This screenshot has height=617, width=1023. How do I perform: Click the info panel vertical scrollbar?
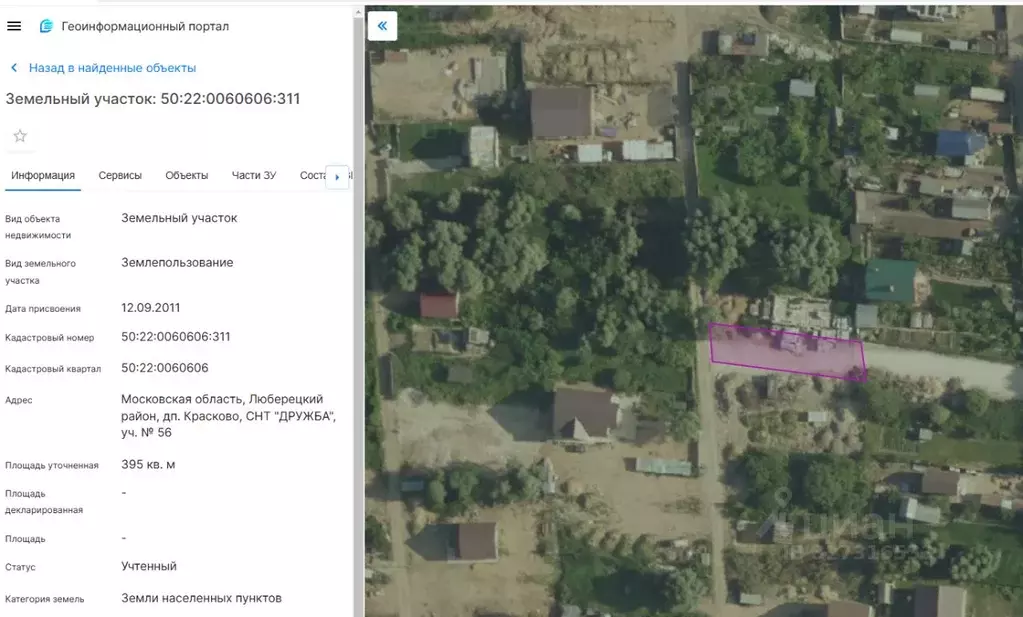coord(358,300)
